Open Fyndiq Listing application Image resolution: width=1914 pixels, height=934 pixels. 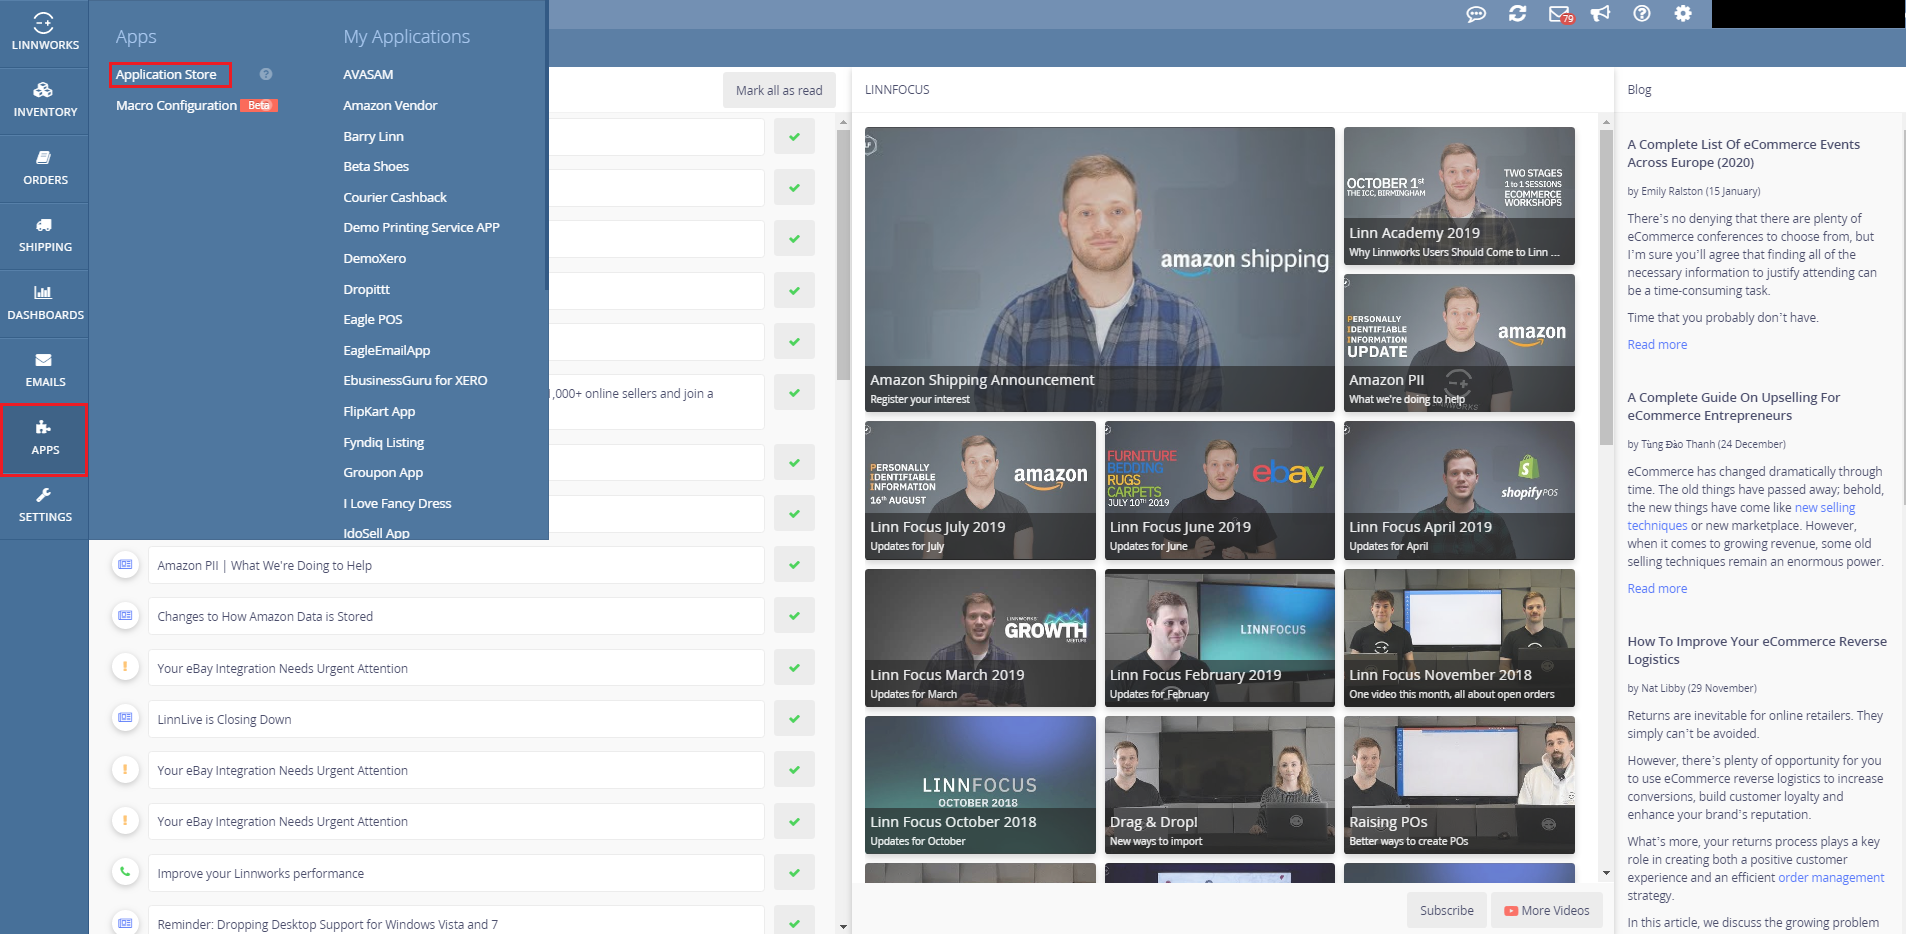[384, 442]
